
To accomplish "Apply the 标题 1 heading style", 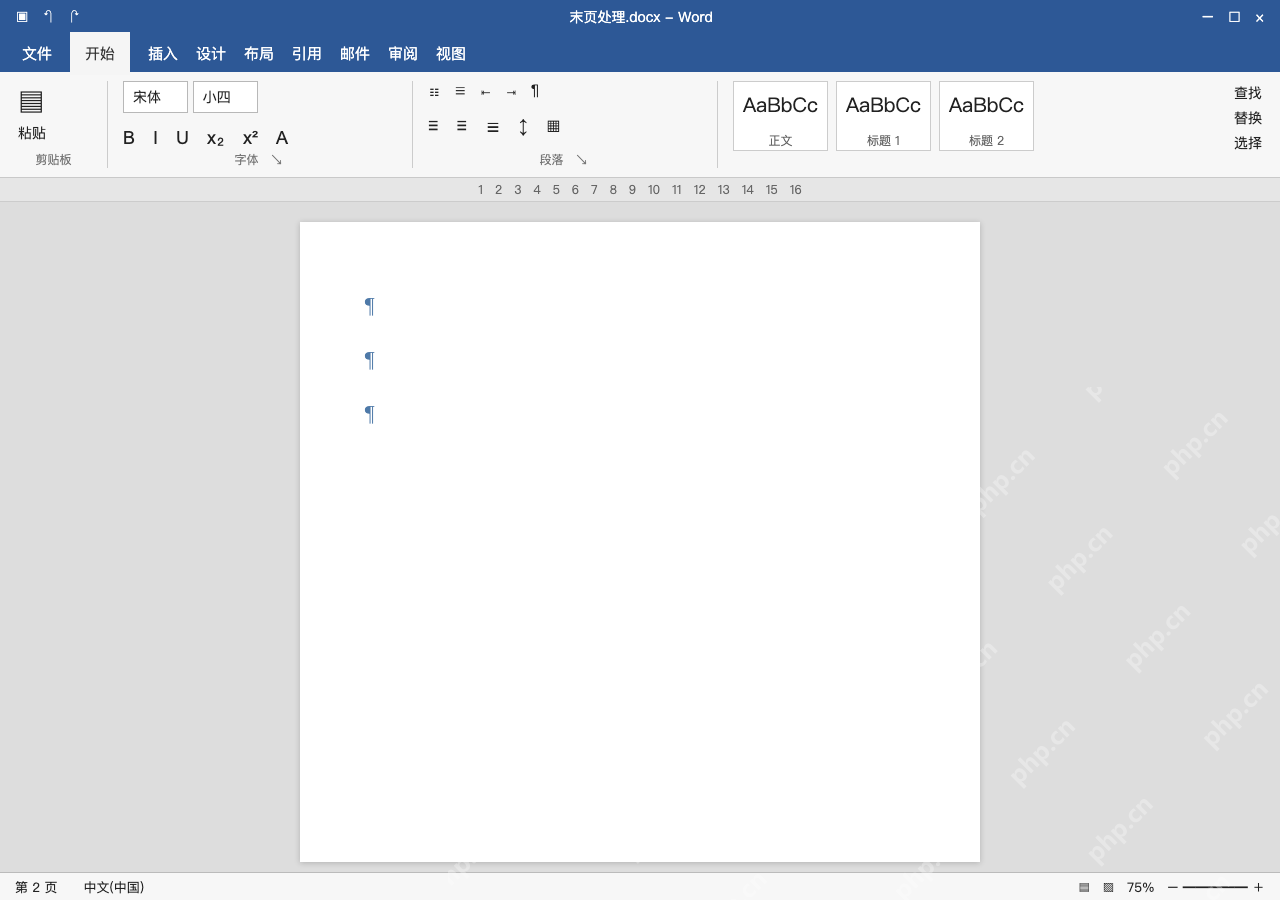I will pos(883,116).
